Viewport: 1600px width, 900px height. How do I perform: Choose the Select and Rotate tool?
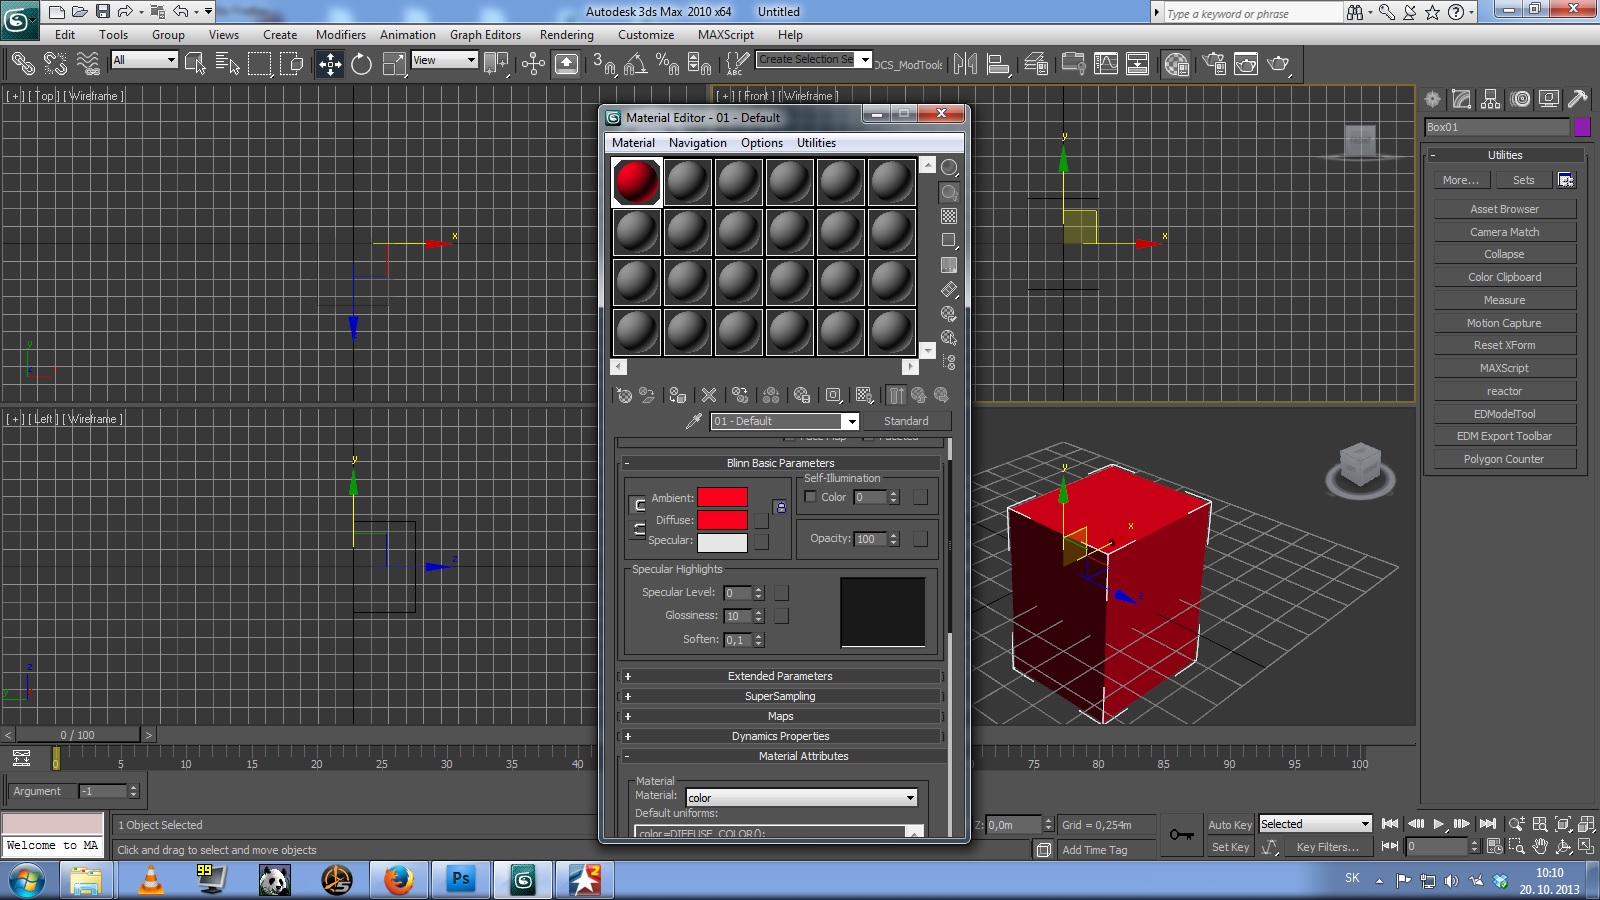click(362, 64)
